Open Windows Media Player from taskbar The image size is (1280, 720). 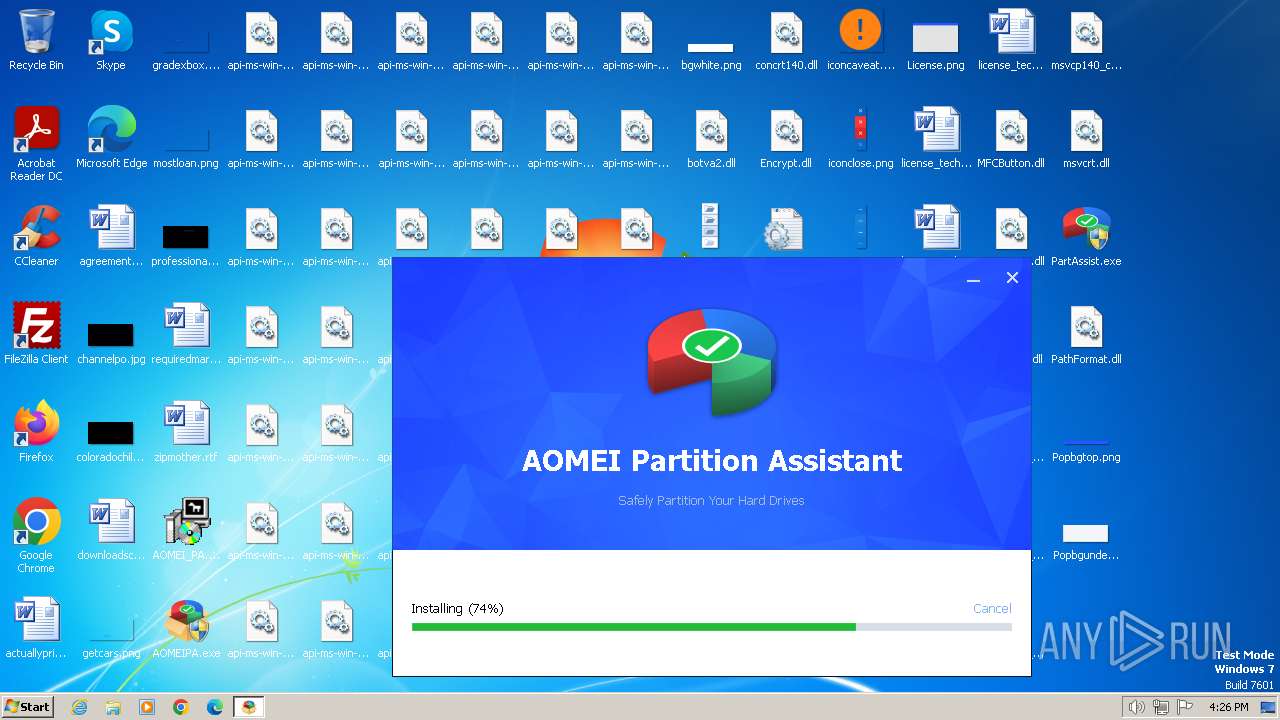tap(147, 707)
